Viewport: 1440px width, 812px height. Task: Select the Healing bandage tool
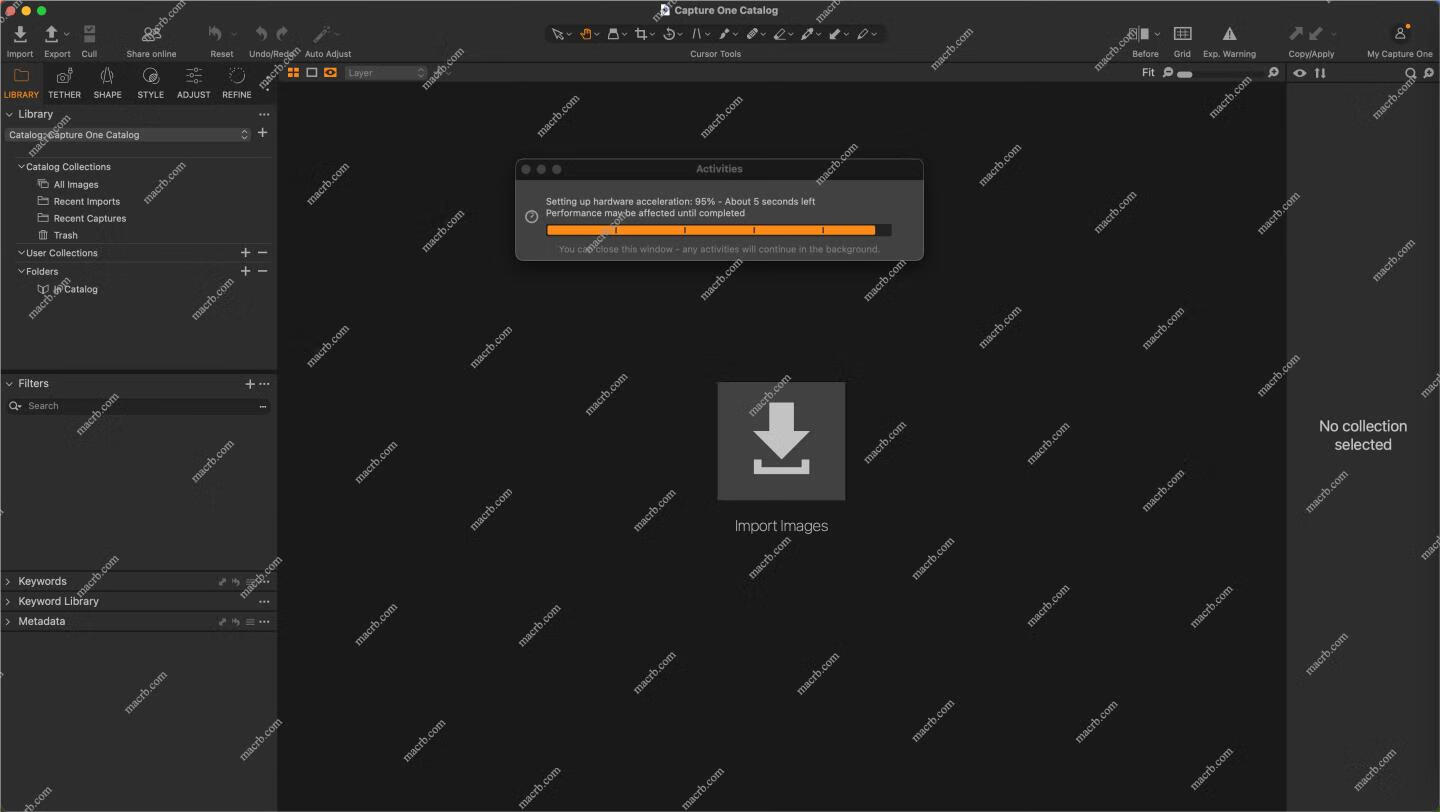752,34
